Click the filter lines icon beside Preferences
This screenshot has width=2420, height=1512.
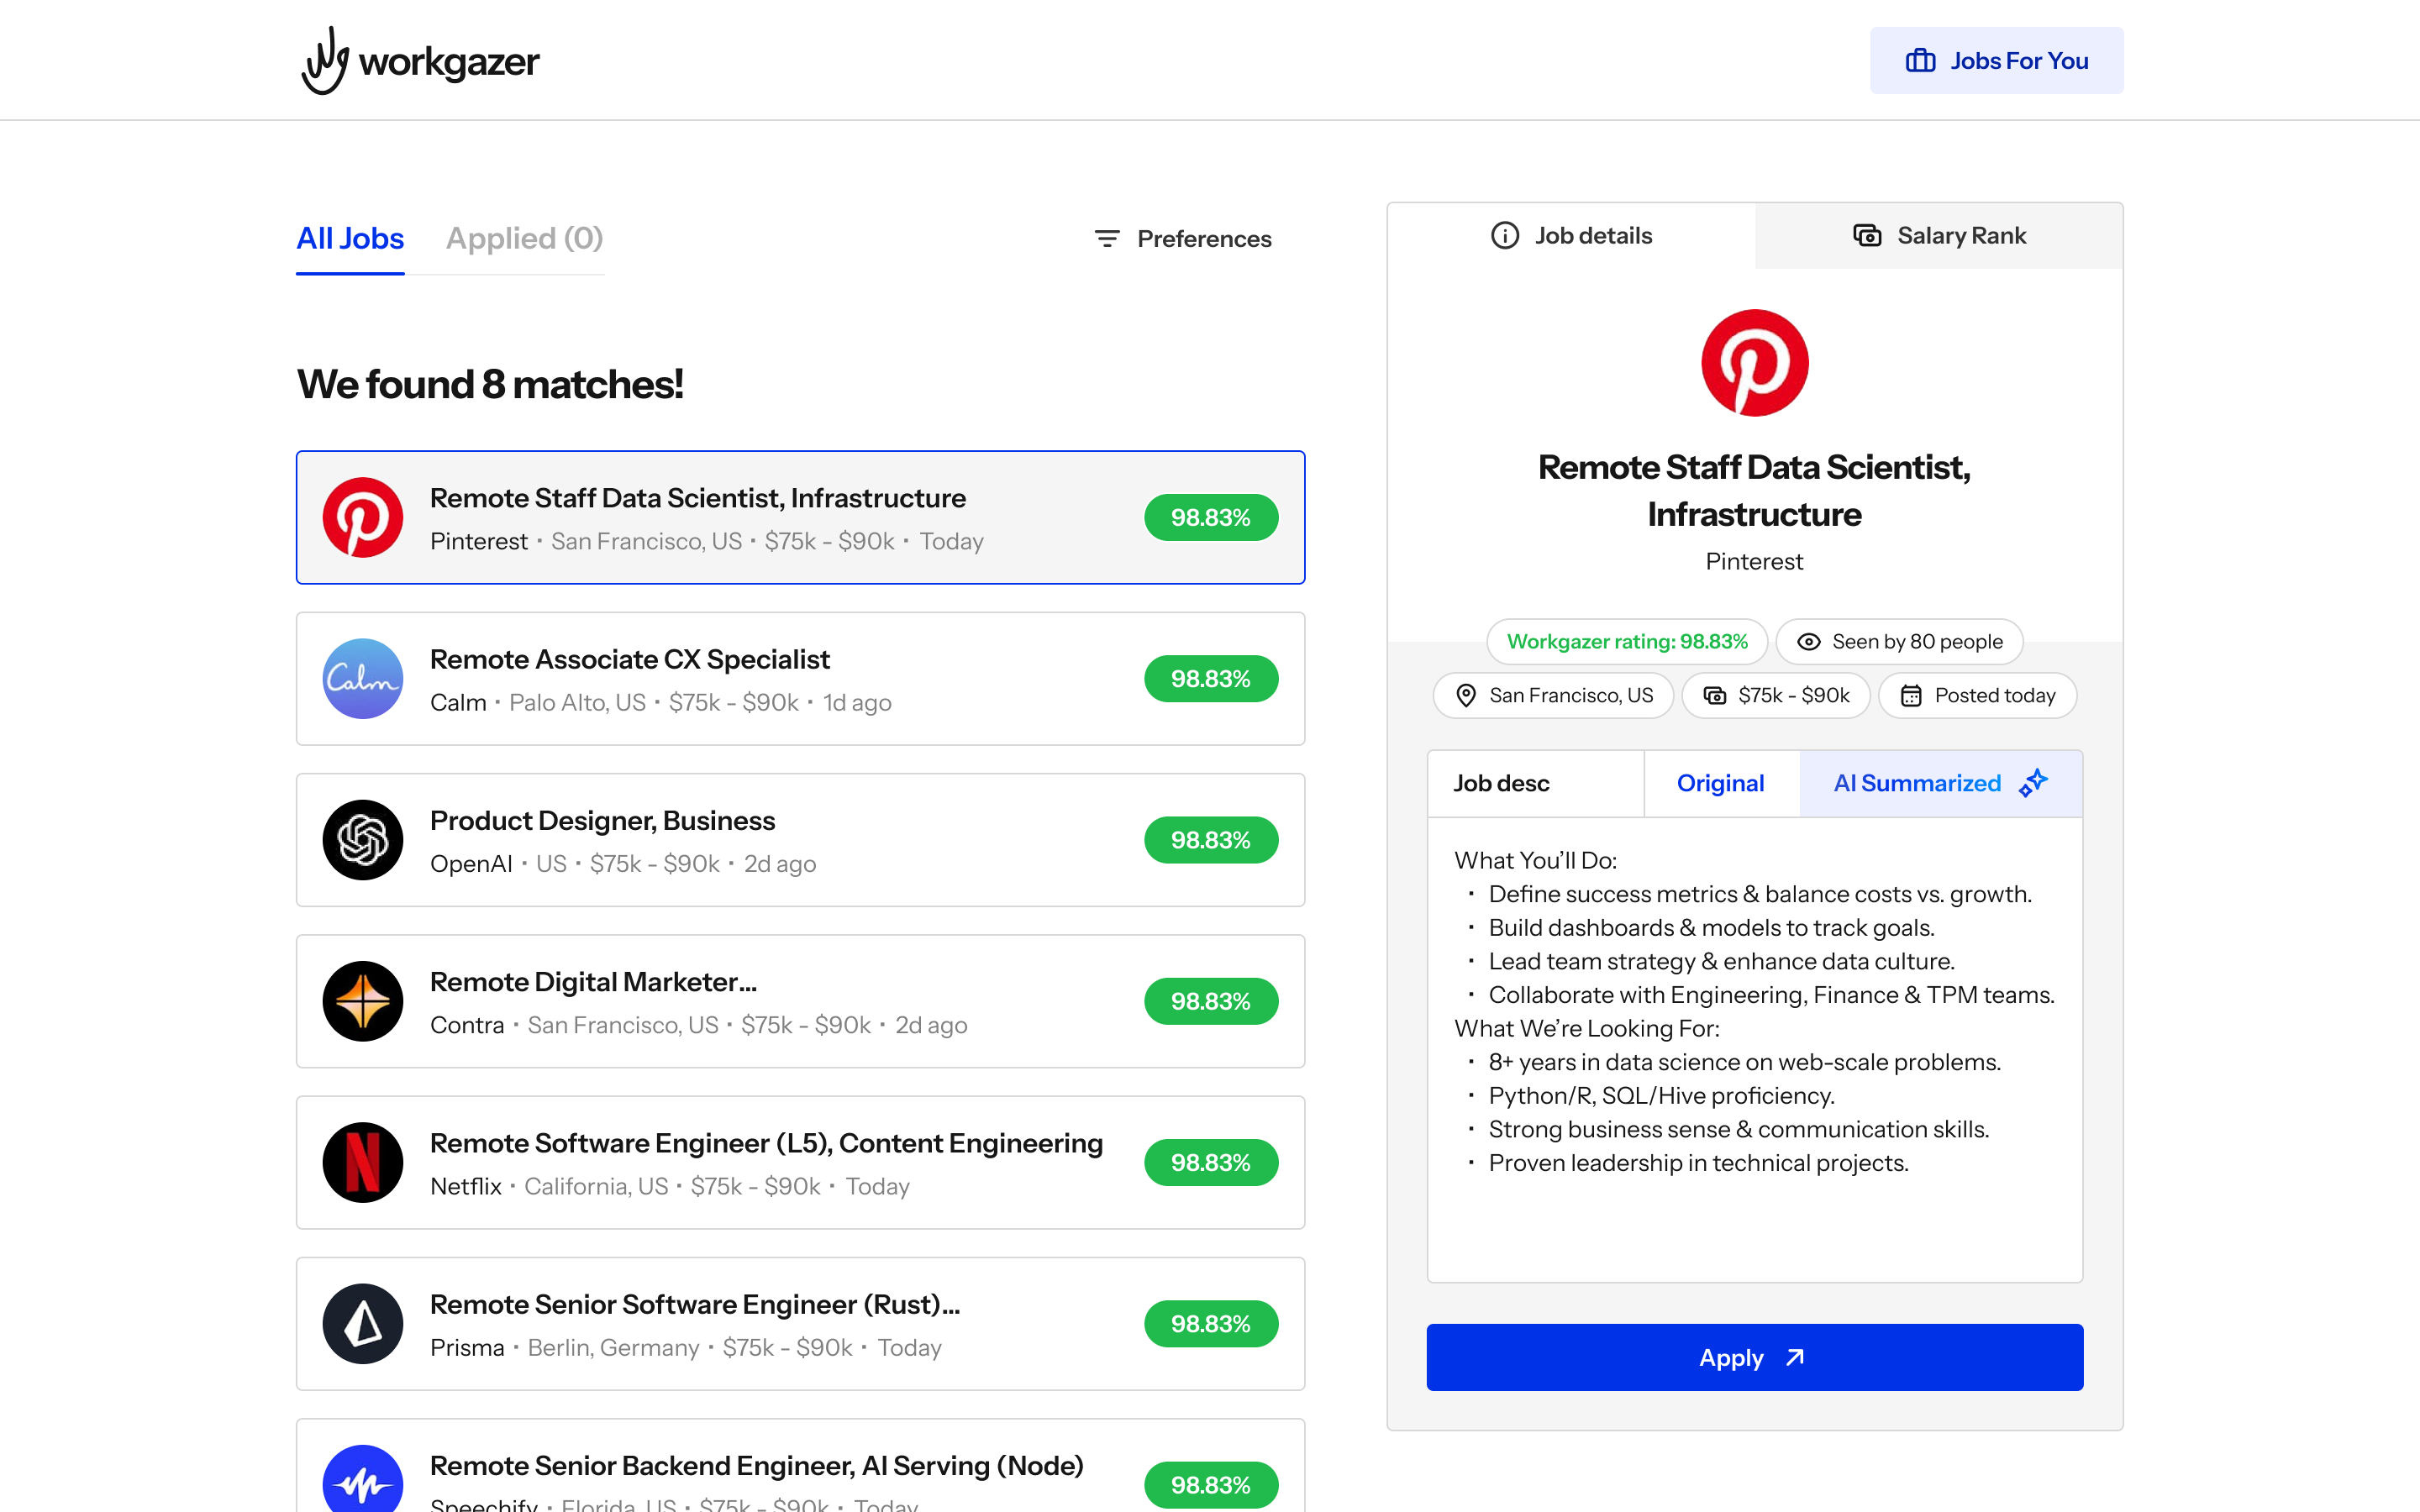(x=1107, y=239)
